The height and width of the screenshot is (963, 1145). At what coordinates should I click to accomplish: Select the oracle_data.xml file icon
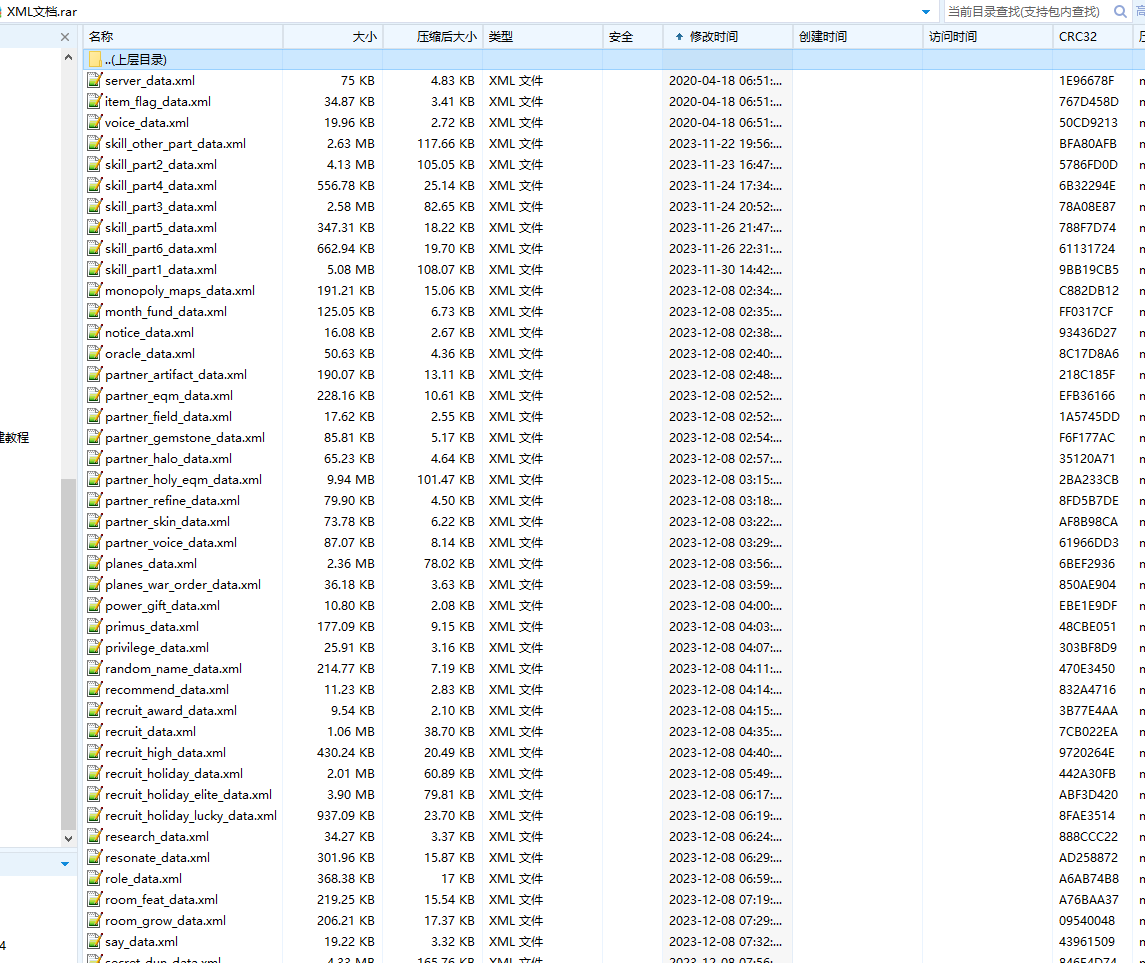(95, 353)
